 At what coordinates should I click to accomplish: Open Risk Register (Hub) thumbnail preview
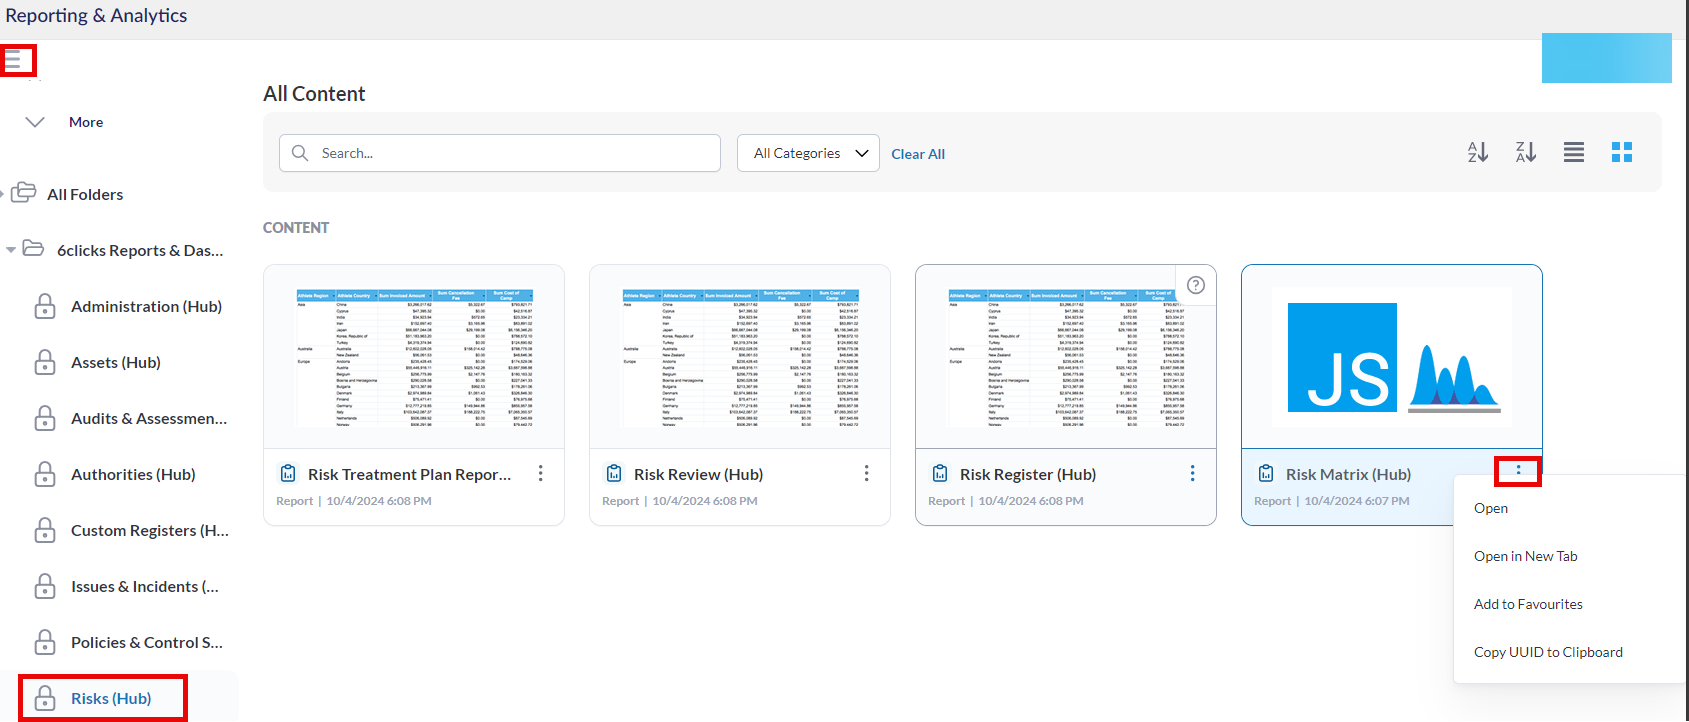[1066, 357]
